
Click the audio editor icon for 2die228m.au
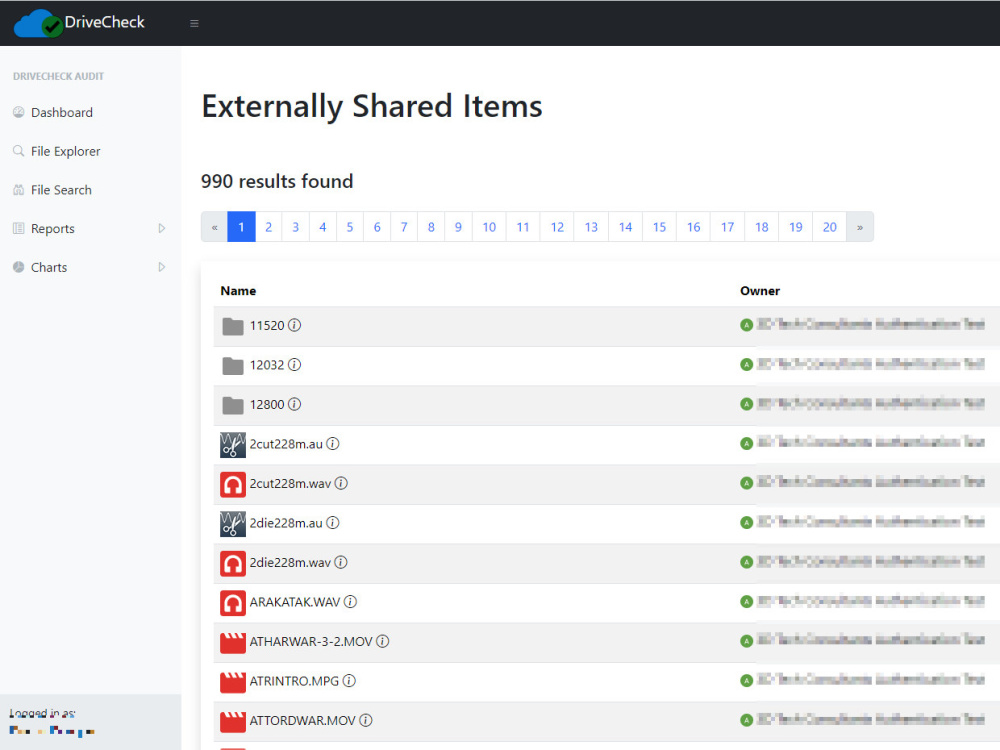pos(233,524)
